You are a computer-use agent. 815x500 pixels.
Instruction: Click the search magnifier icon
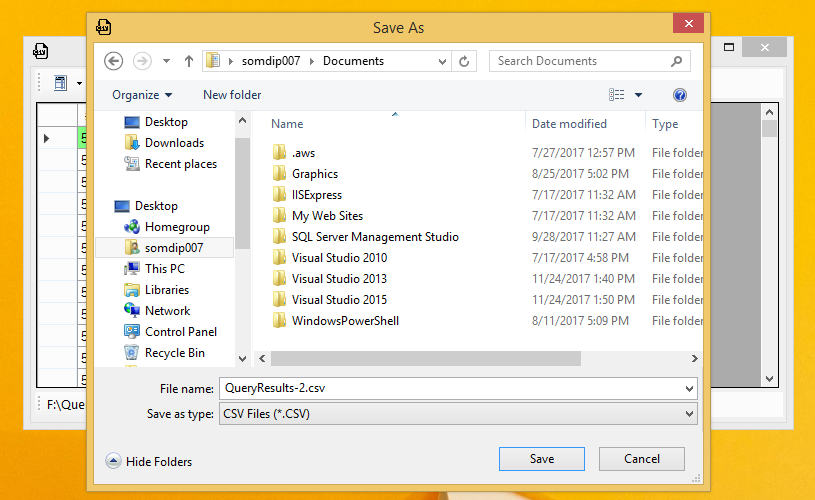coord(676,61)
